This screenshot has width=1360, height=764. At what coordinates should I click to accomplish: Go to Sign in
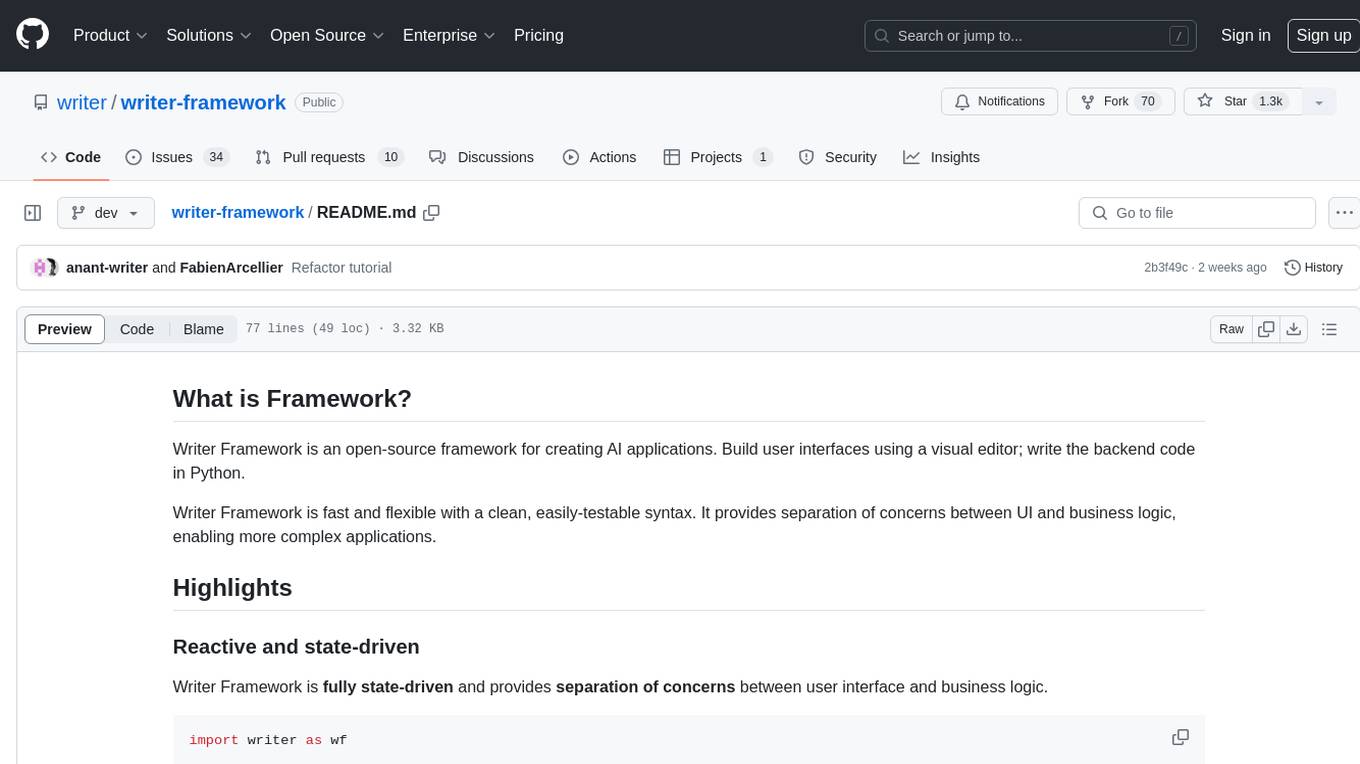[x=1245, y=35]
